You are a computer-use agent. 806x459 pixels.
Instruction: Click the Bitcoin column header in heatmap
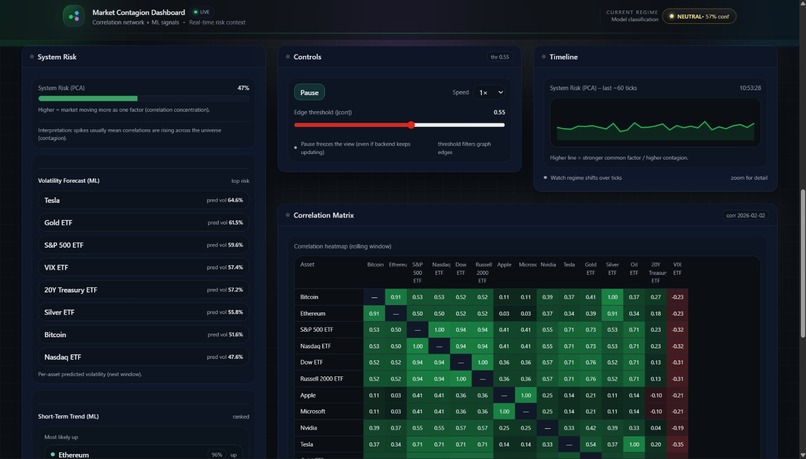375,264
